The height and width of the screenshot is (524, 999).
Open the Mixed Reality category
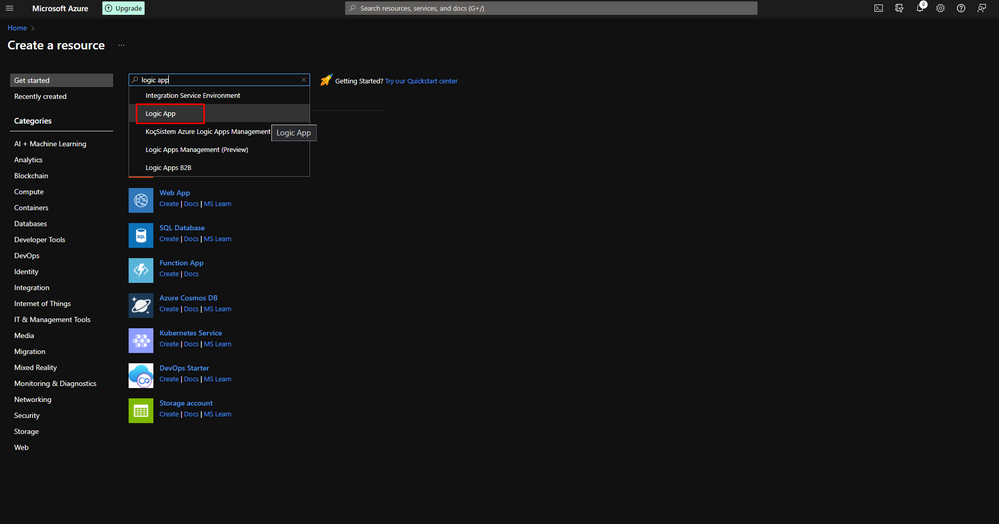coord(36,368)
